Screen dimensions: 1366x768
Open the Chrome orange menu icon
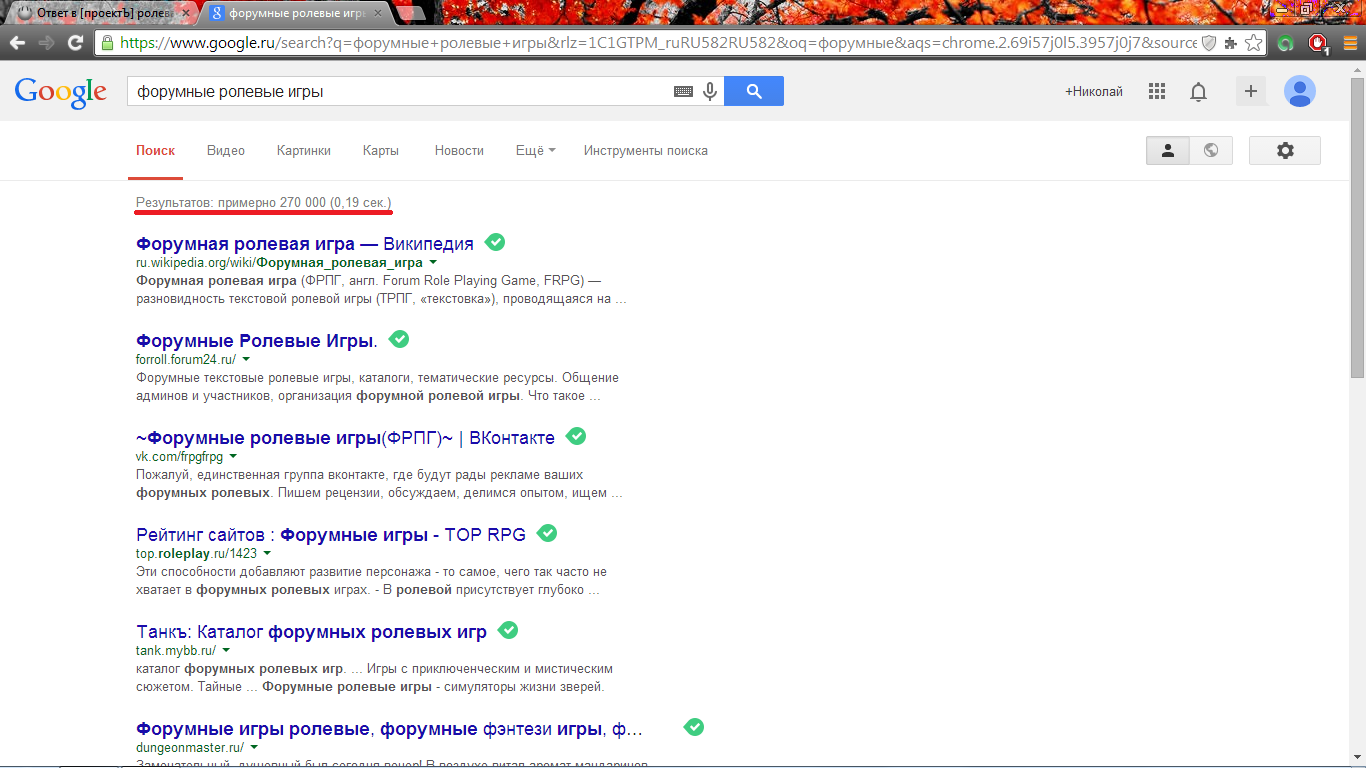(1349, 43)
